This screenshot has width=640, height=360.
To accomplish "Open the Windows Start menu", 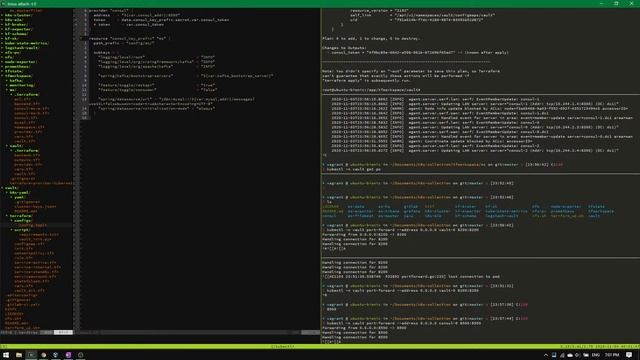I will click(6, 355).
